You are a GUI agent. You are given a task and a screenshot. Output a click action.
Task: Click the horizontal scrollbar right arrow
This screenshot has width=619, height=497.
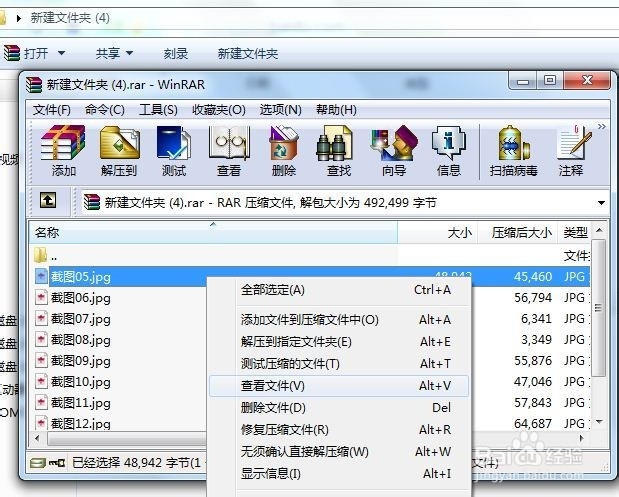(581, 438)
